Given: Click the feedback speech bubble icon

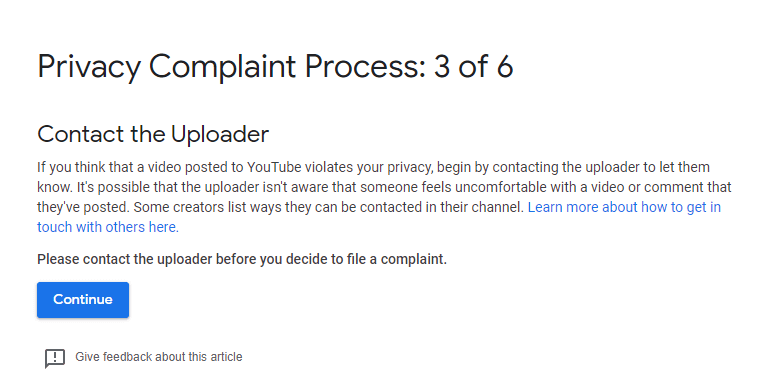Looking at the screenshot, I should pos(55,358).
